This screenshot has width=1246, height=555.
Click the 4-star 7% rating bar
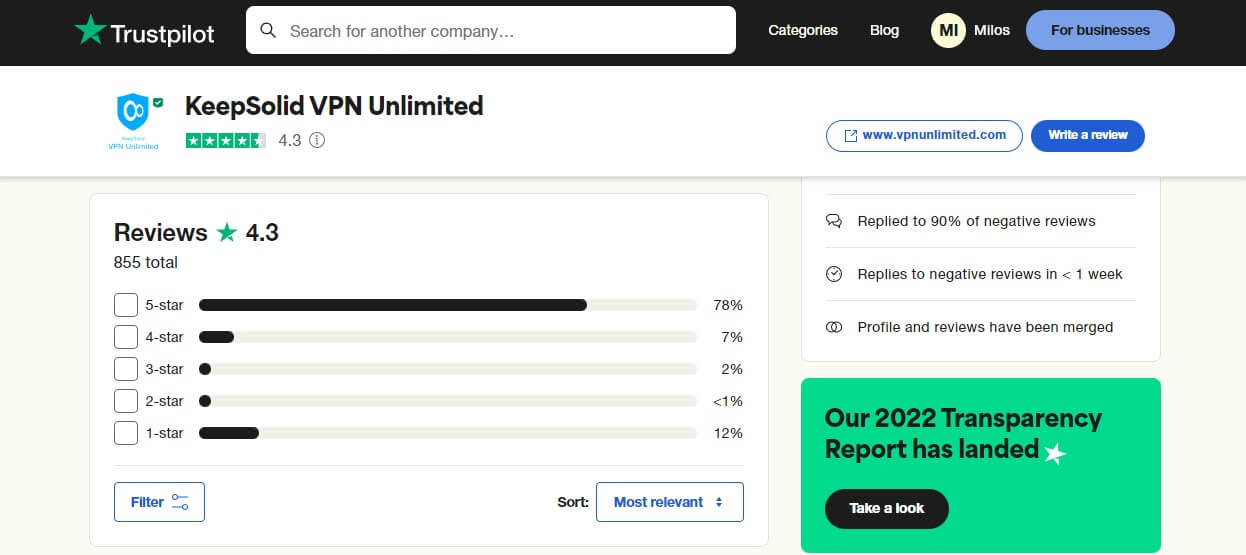point(448,337)
